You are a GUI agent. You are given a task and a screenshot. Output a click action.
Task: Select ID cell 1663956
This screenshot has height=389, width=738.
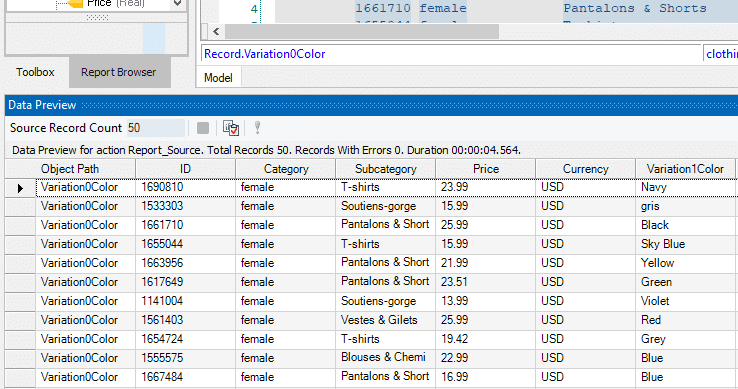click(x=185, y=263)
